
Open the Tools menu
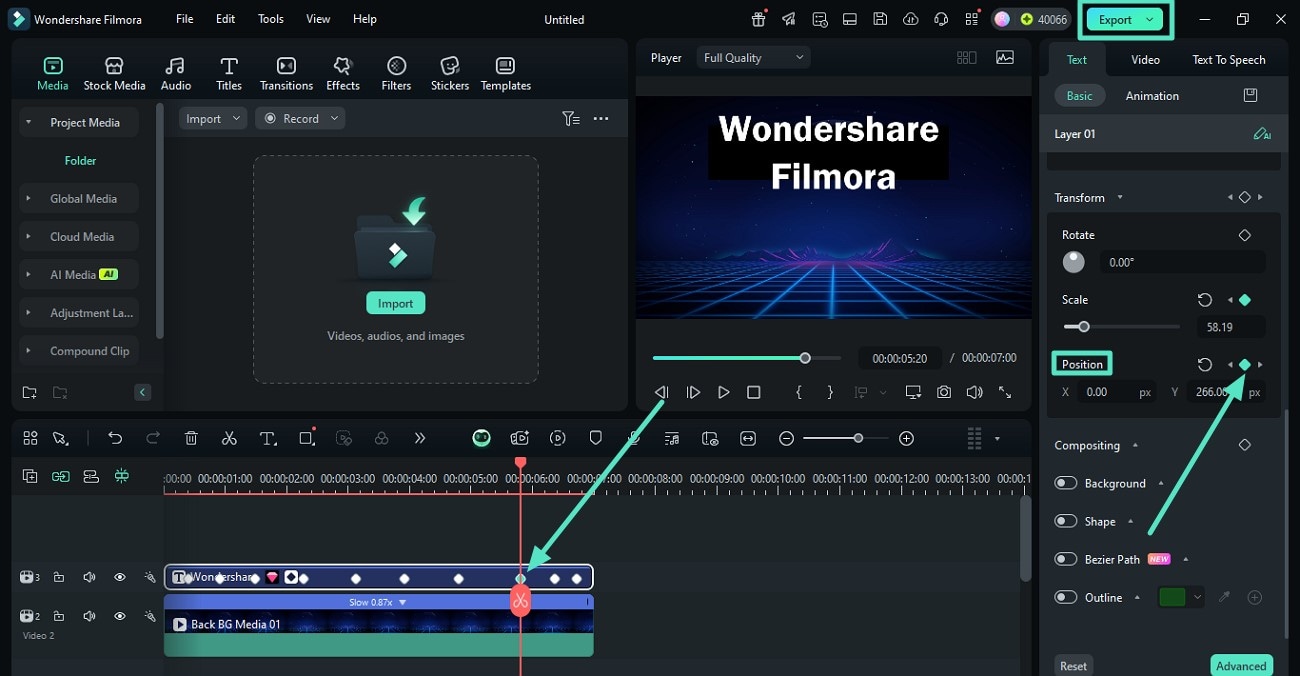click(x=271, y=19)
